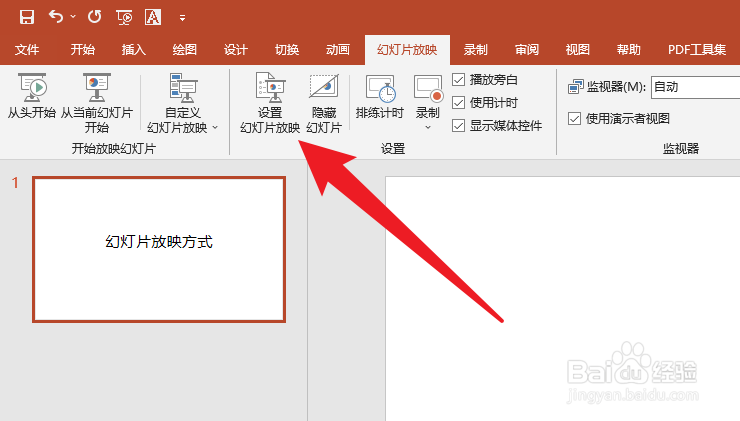Switch to the 动画 tab

pyautogui.click(x=338, y=50)
